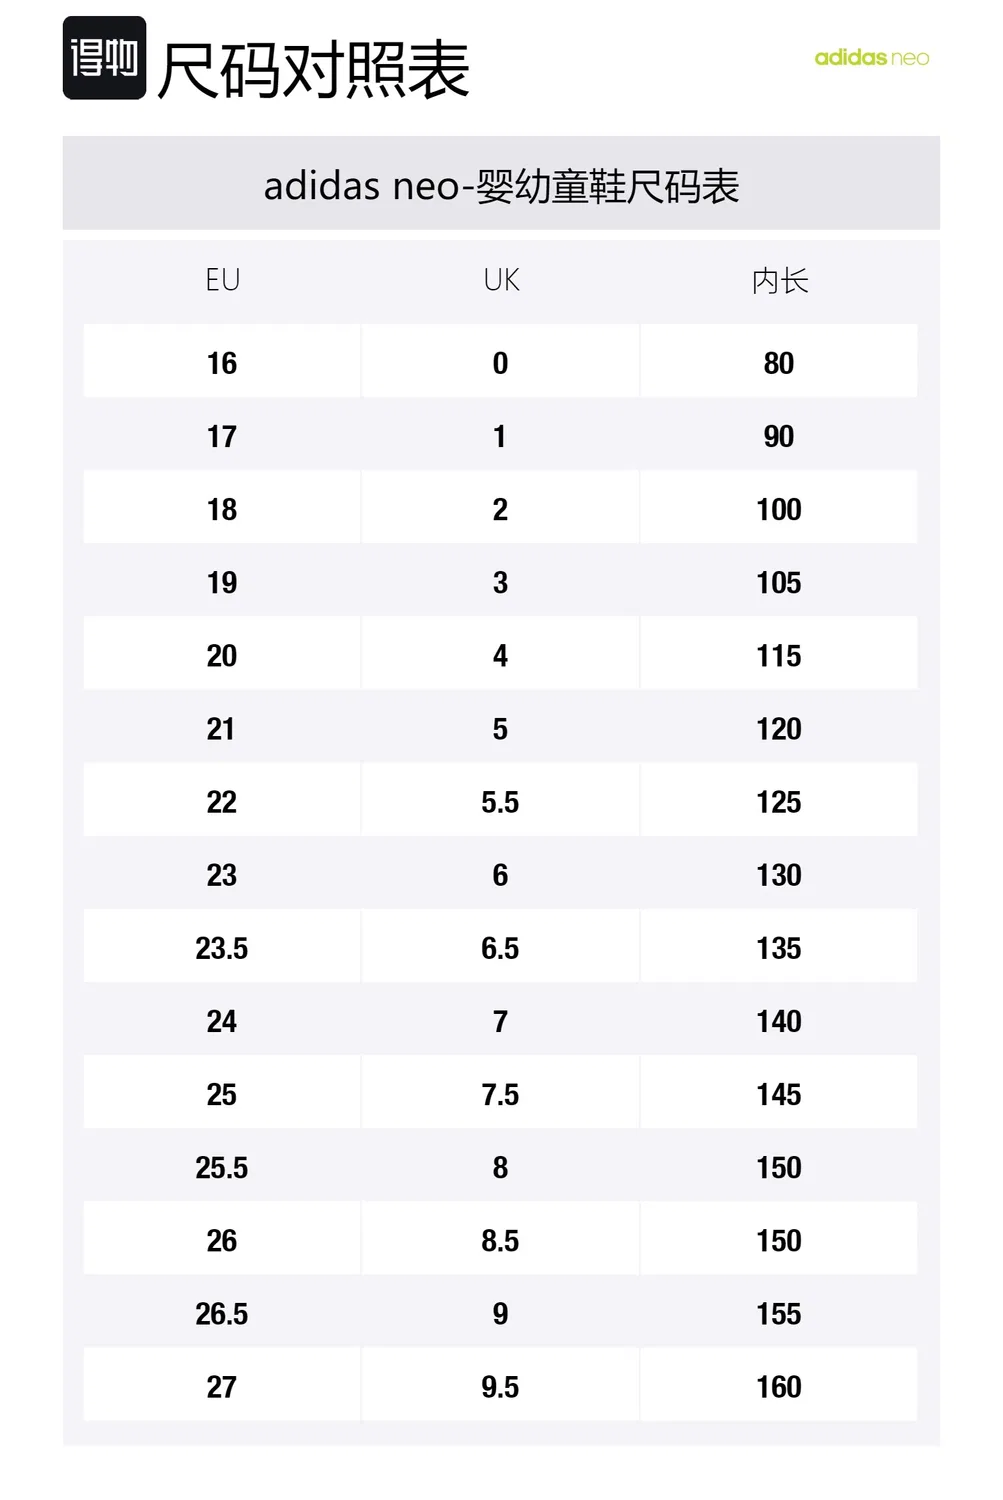Click the adidas neo-婴幼童鞋尺码表 table header
The height and width of the screenshot is (1500, 1003).
[x=501, y=186]
